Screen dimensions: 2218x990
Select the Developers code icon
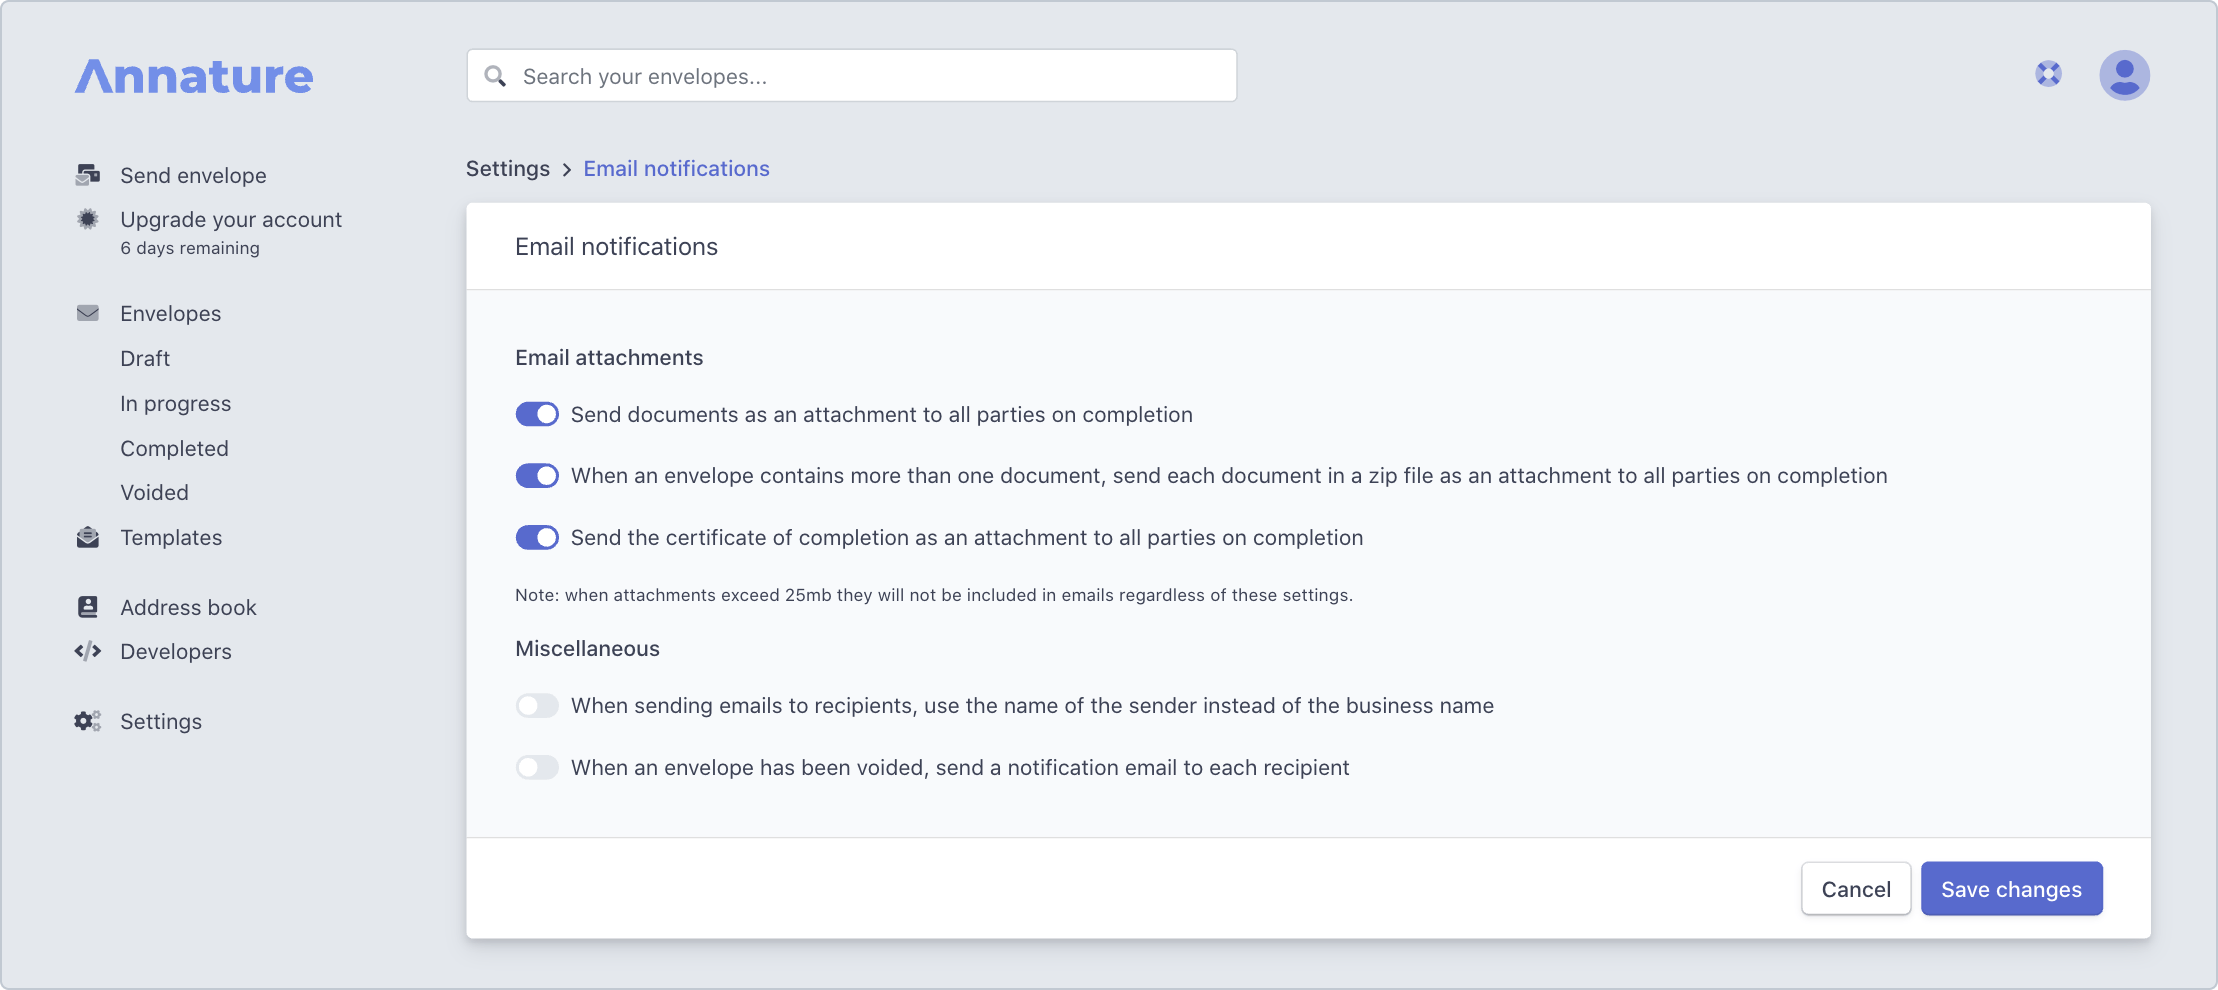tap(88, 651)
